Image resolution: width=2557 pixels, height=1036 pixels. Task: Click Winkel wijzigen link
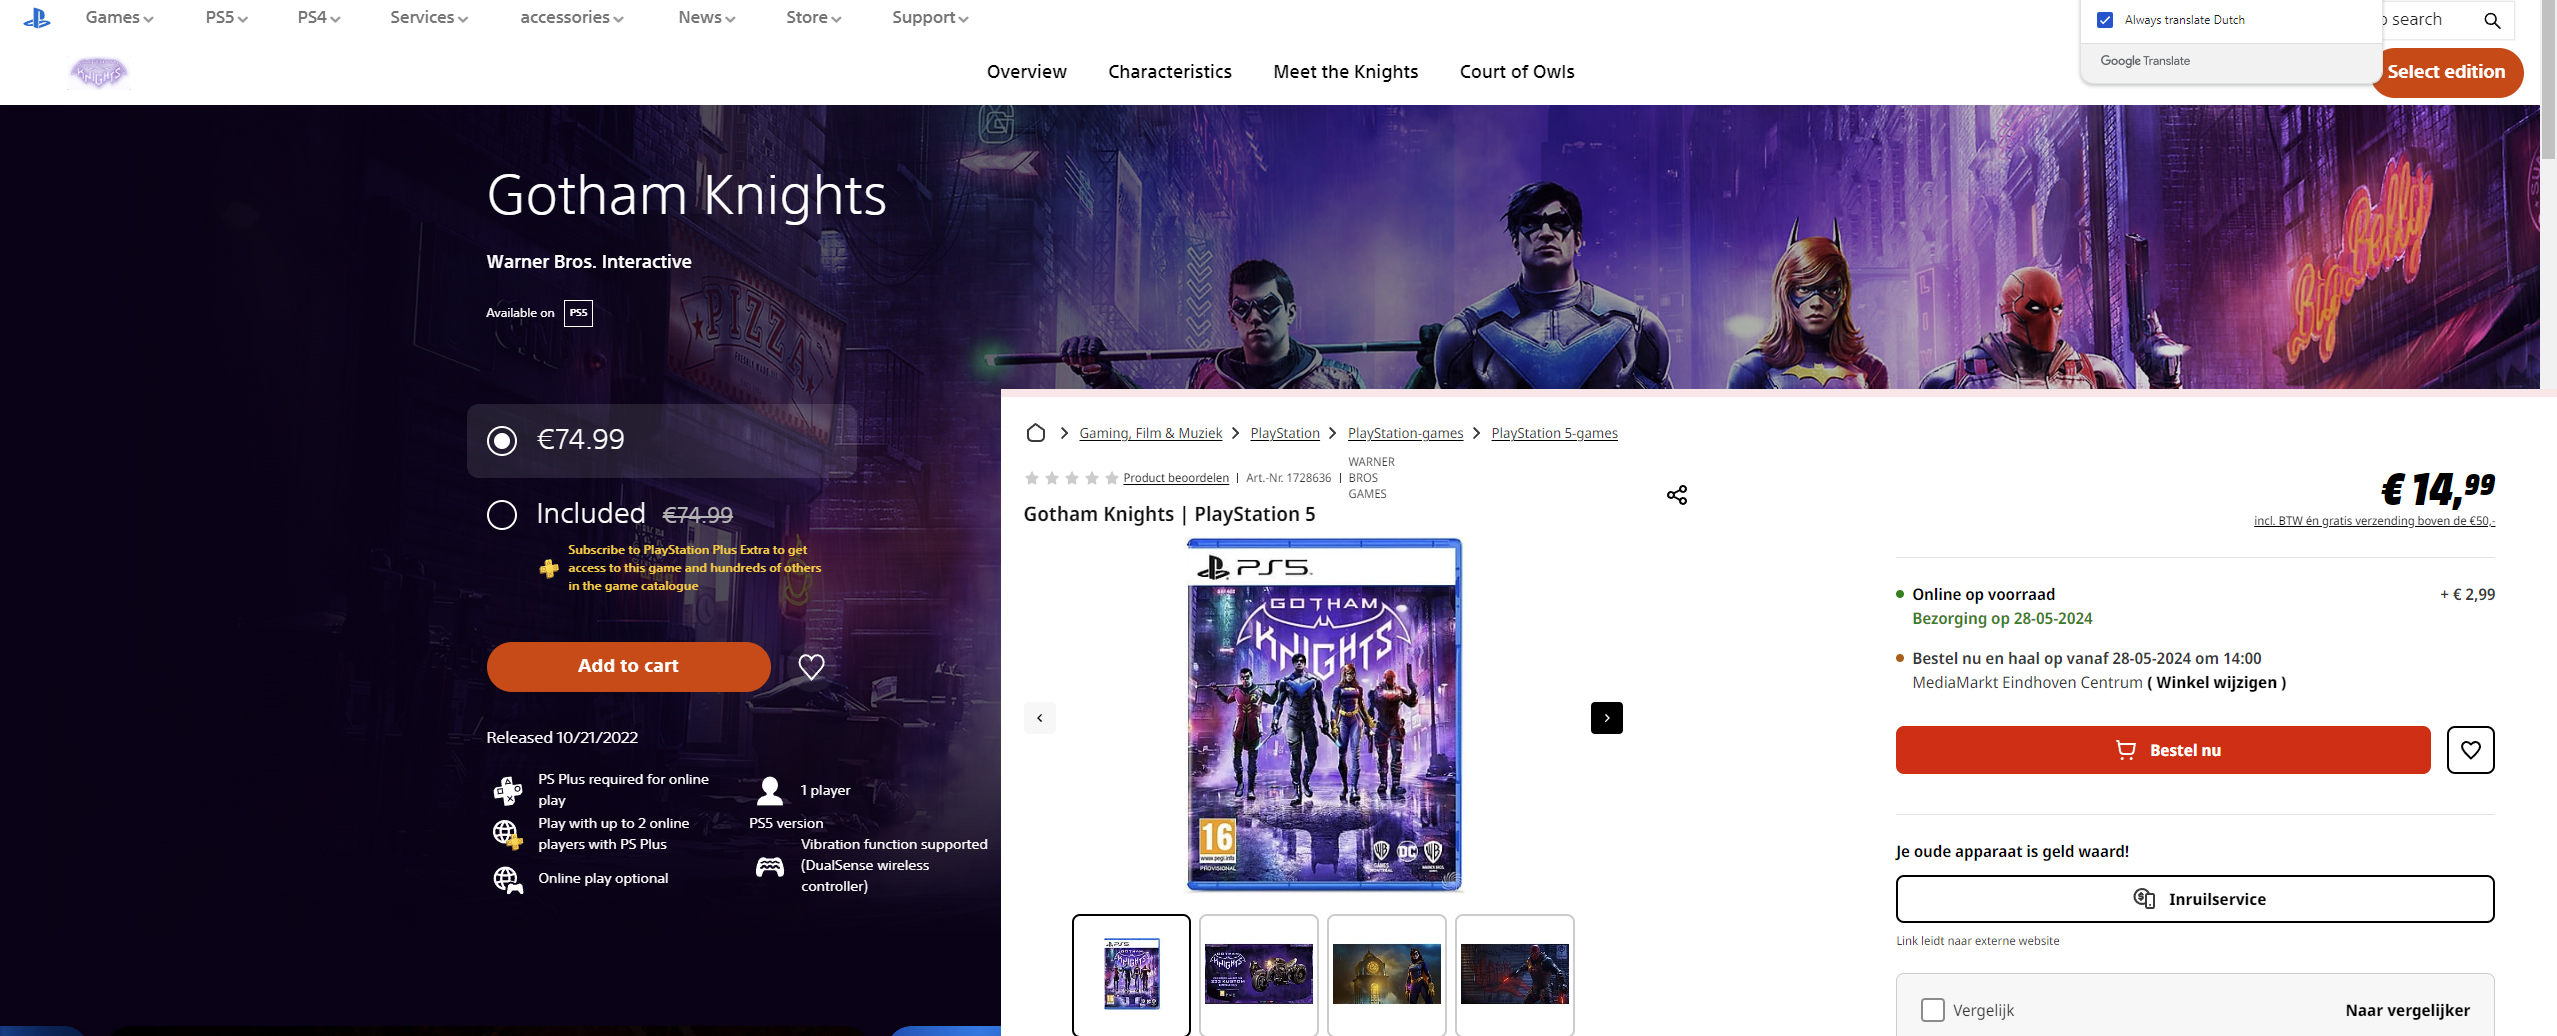point(2216,682)
